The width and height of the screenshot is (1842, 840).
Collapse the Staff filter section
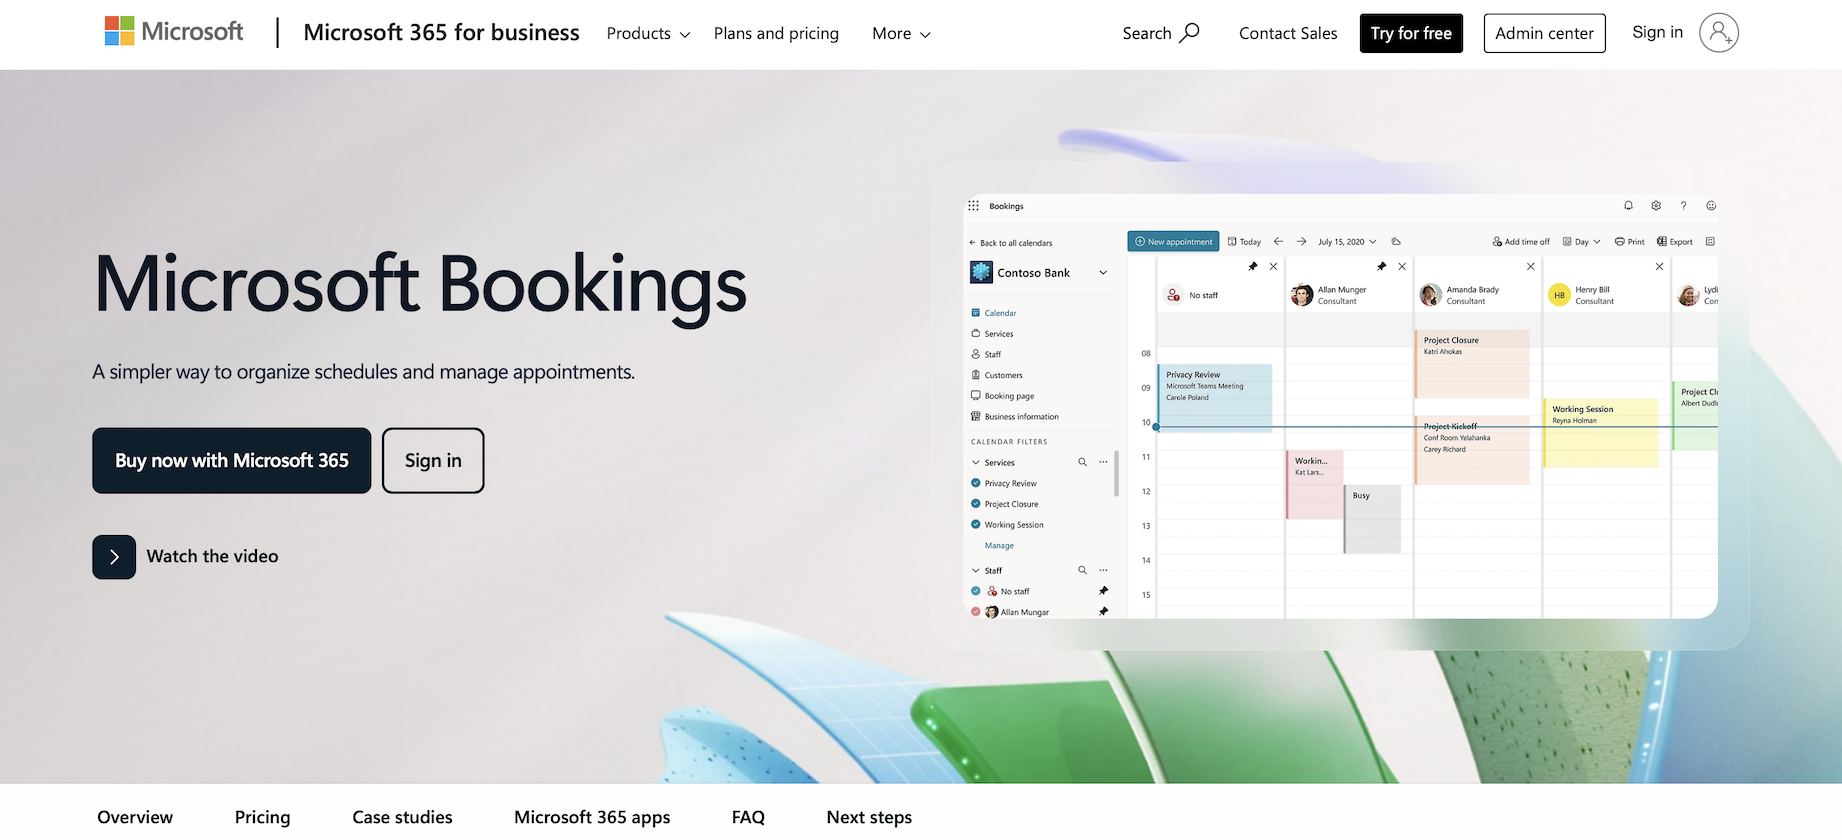tap(976, 570)
